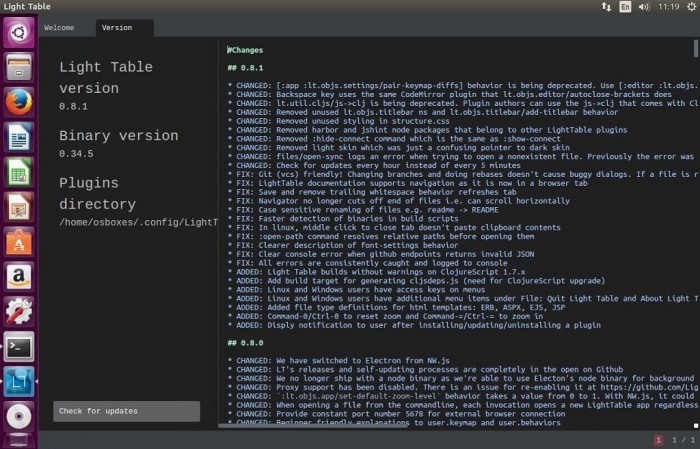
Task: Click the ## 0.8.0 heading
Action: tap(245, 343)
